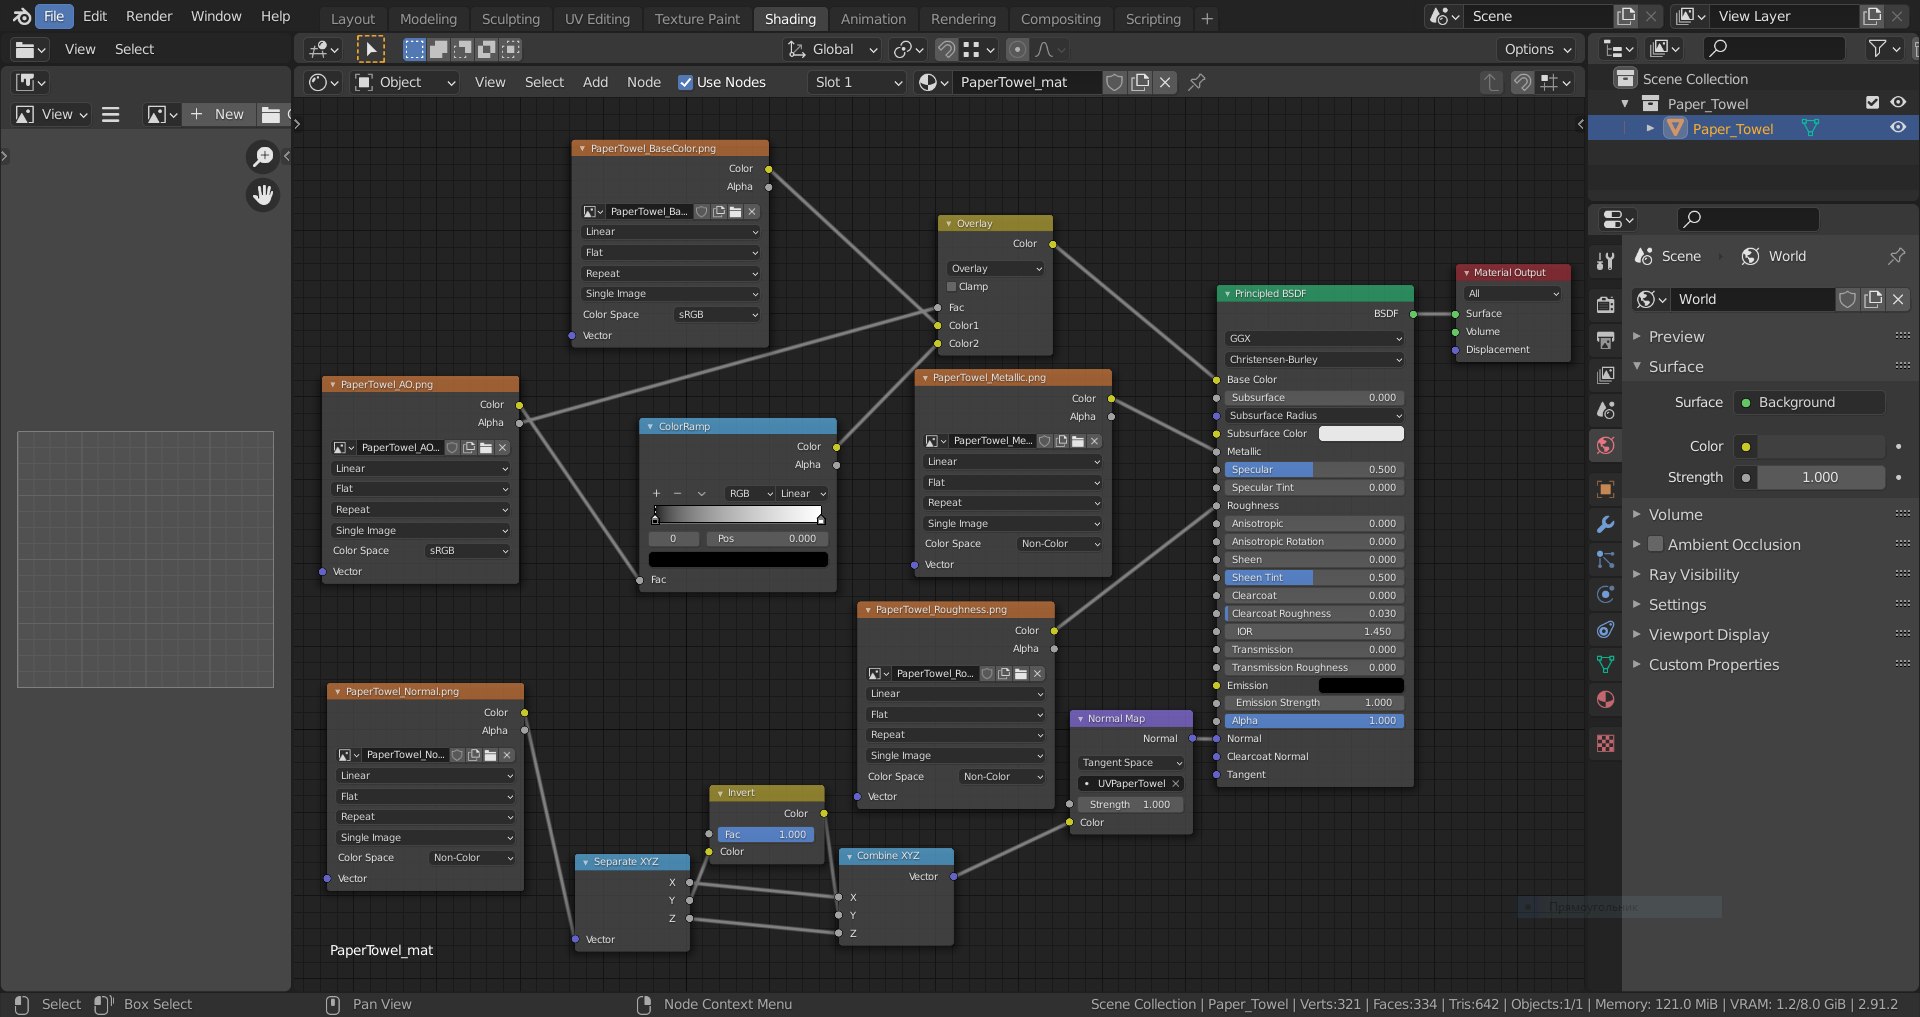
Task: Expand the Ray Visibility panel
Action: (1694, 574)
